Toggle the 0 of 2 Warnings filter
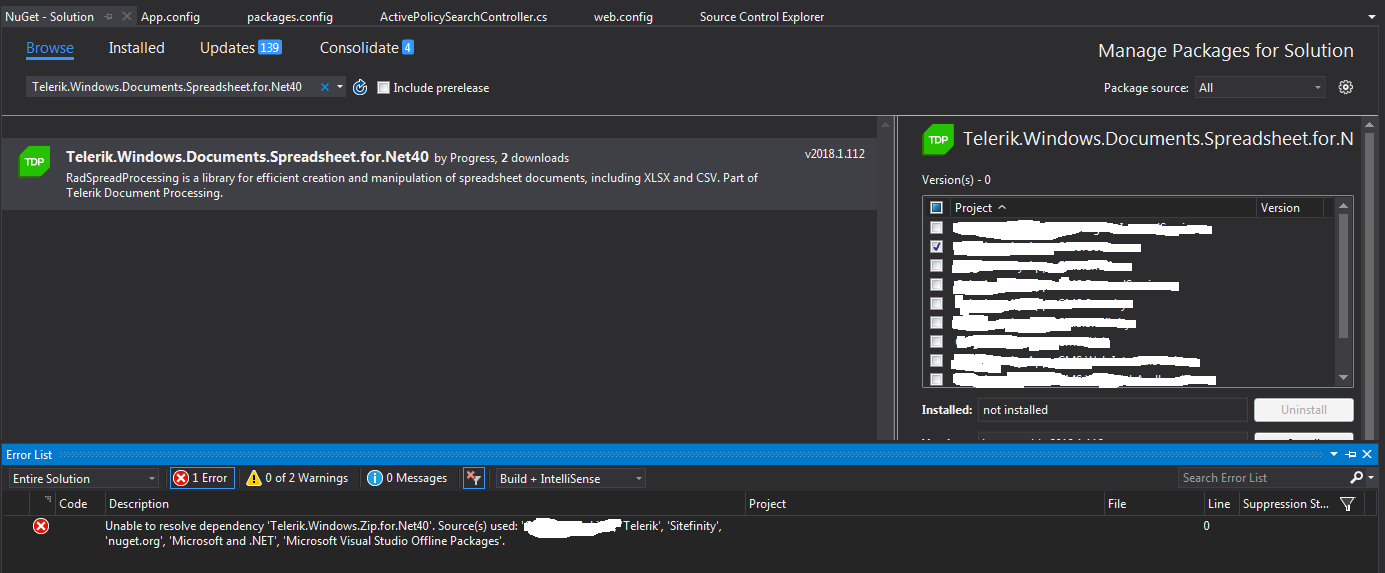Viewport: 1385px width, 573px height. click(x=298, y=478)
